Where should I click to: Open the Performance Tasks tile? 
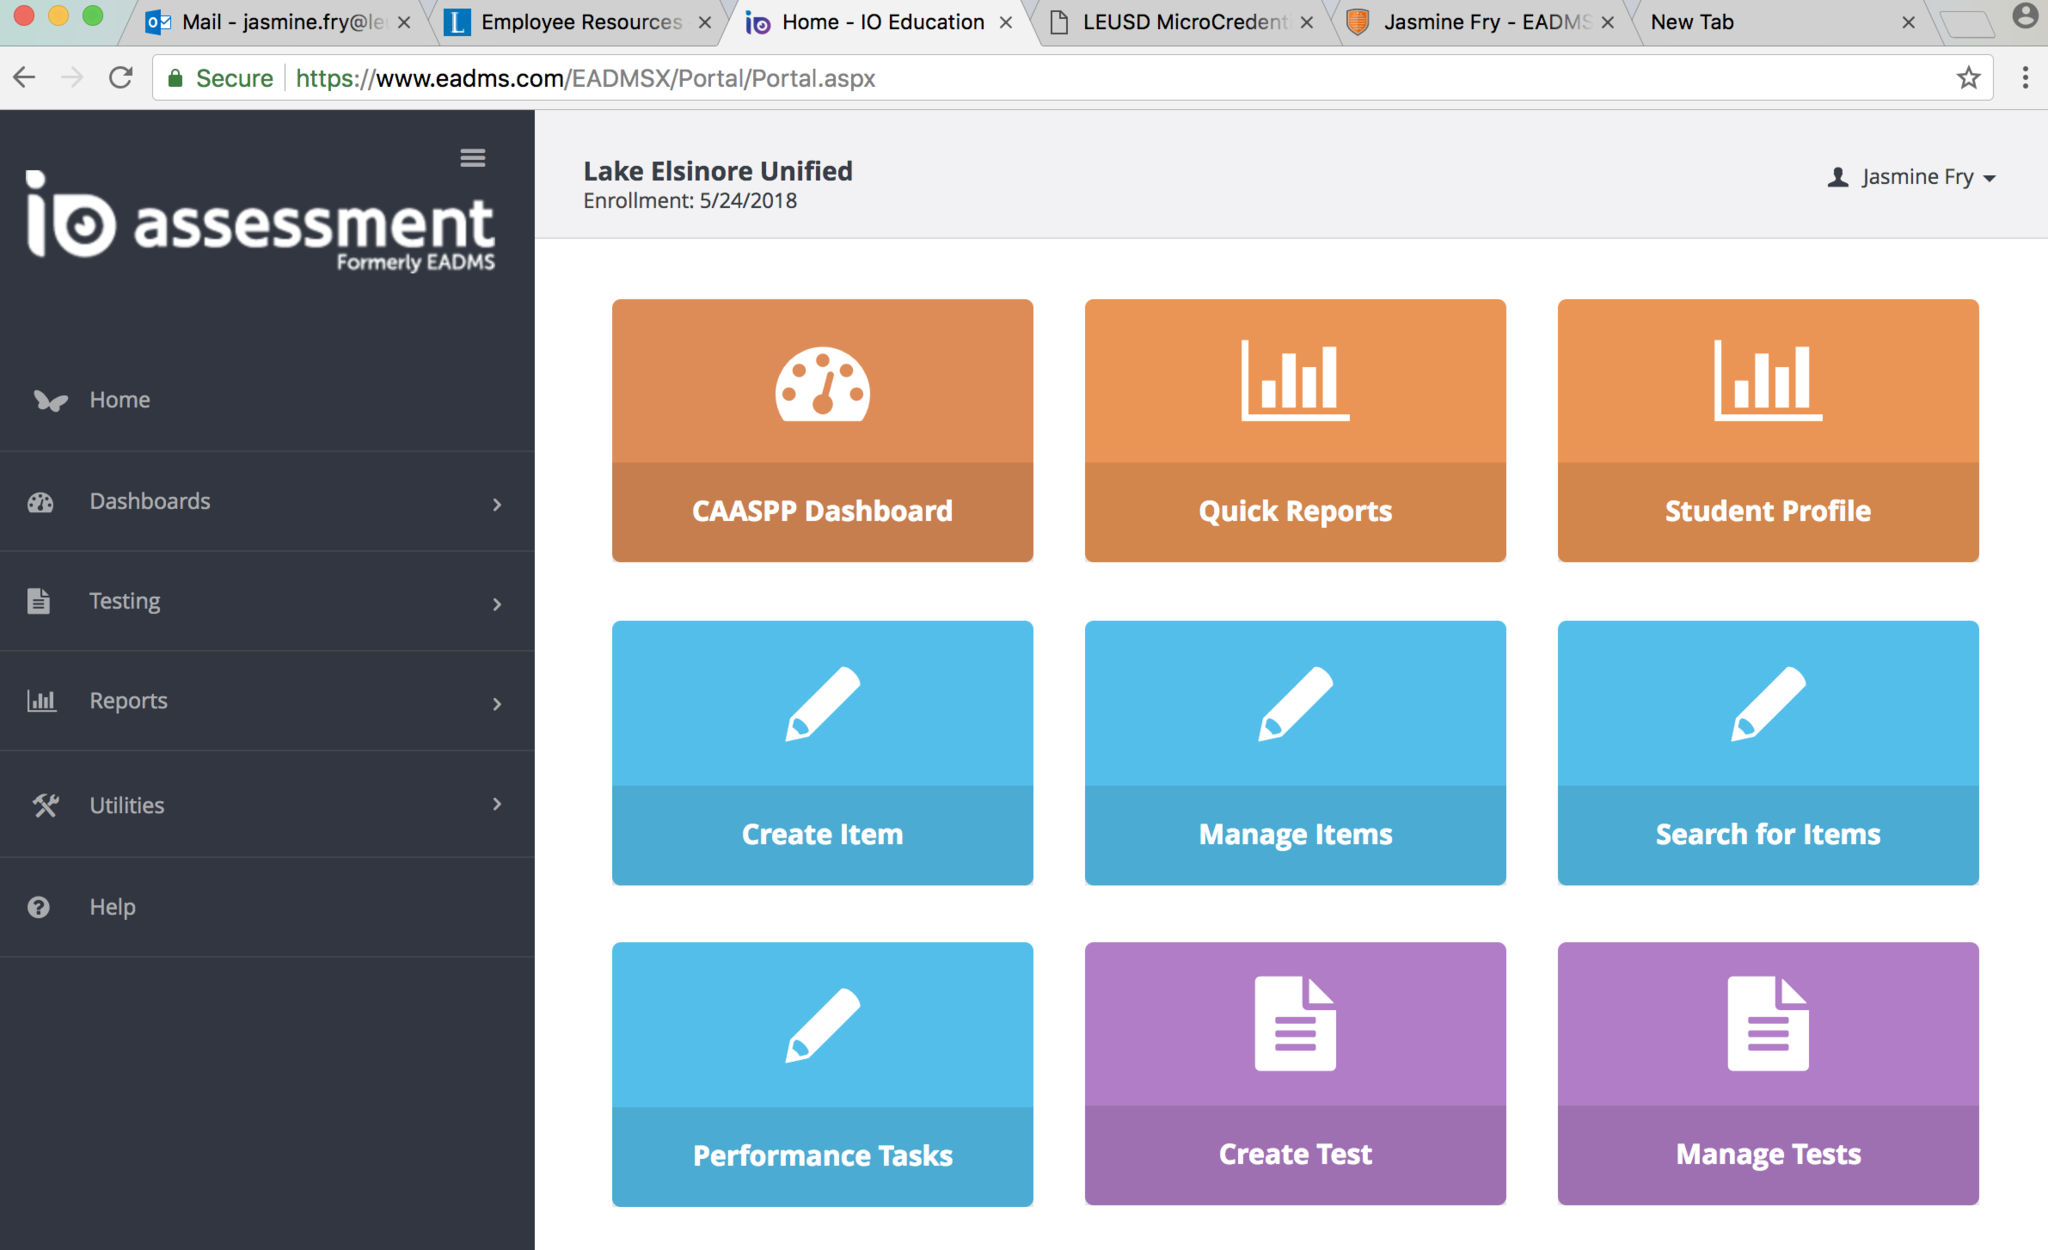point(822,1074)
